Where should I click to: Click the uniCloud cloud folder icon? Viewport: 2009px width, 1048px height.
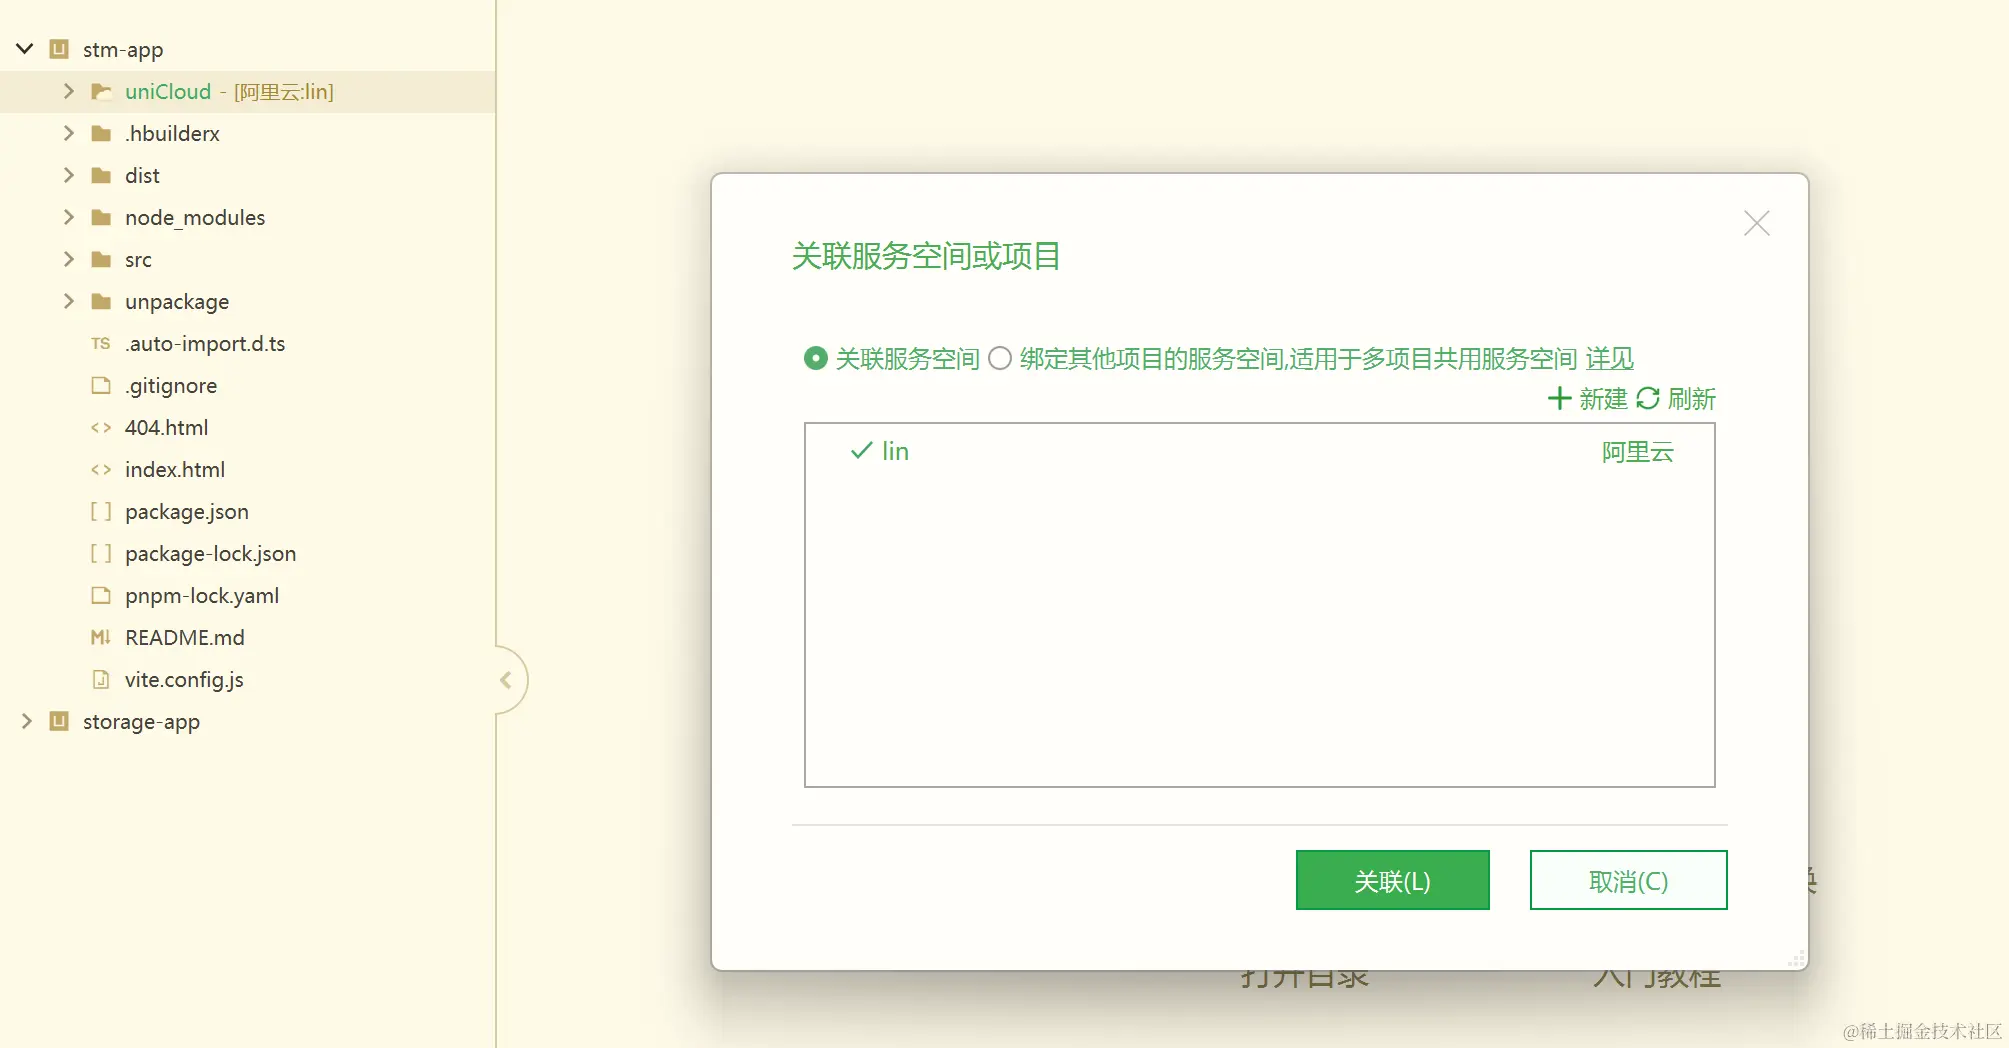(x=101, y=92)
